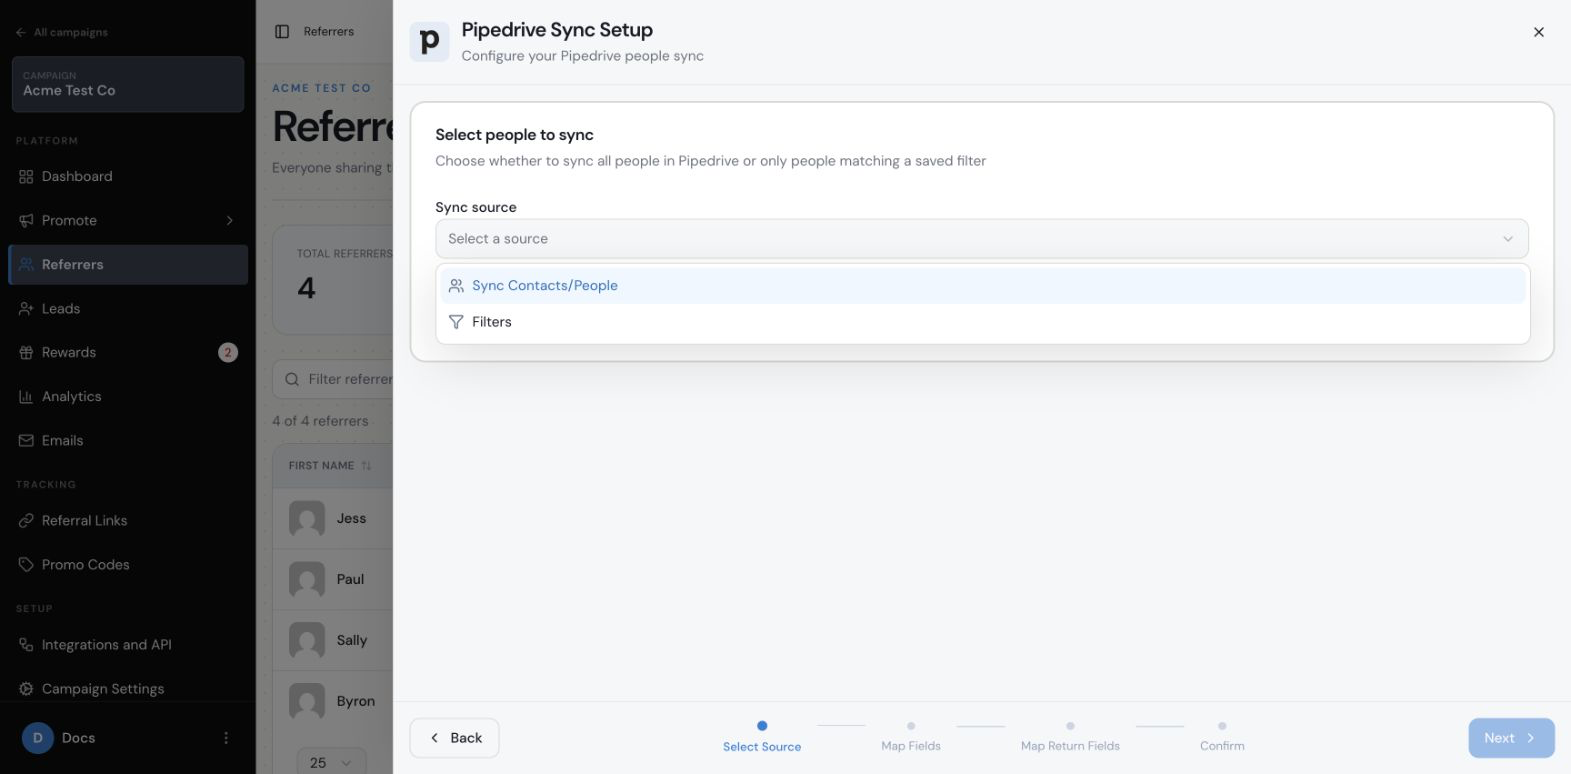Click the Emails envelope icon

click(x=26, y=441)
